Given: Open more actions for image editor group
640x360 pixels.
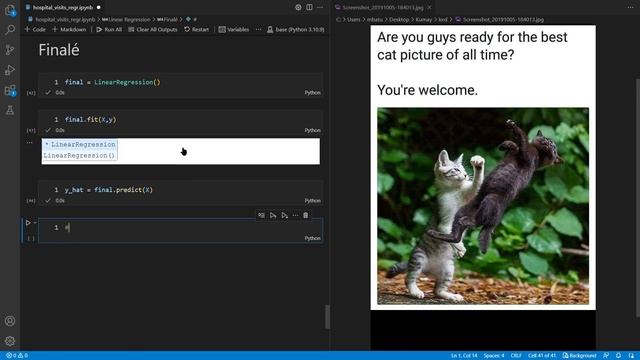Looking at the screenshot, I should 631,7.
